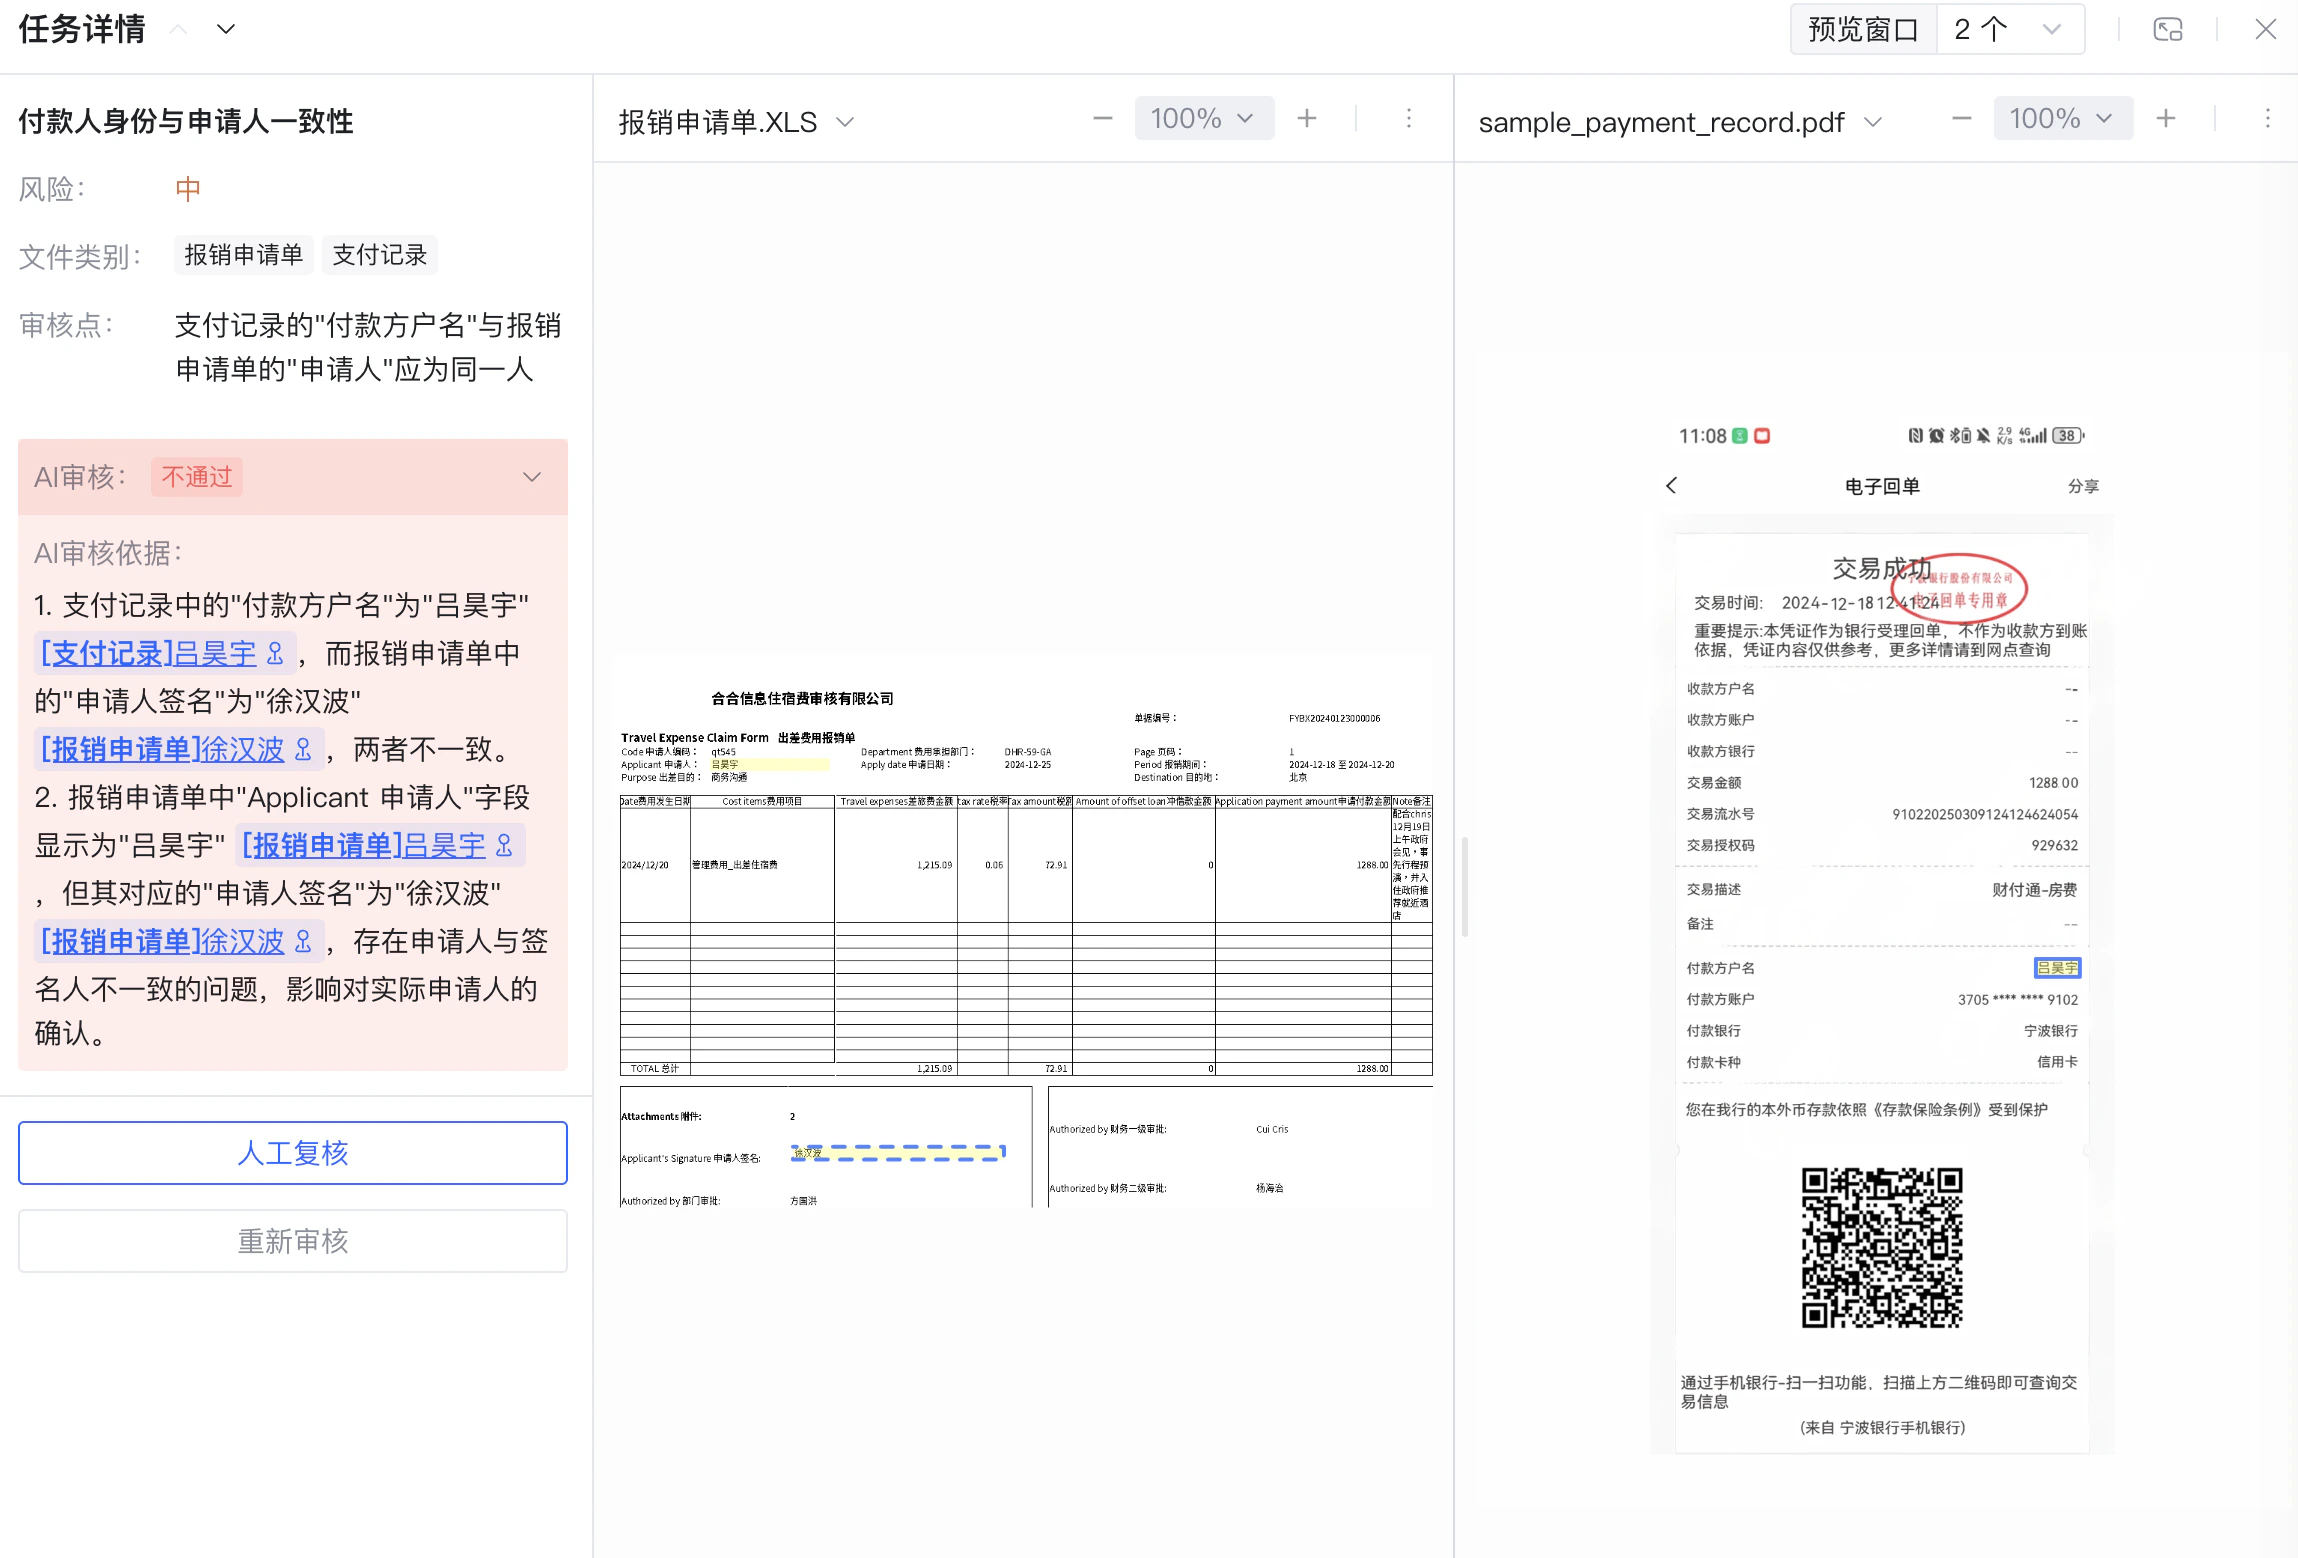The width and height of the screenshot is (2298, 1558).
Task: Zoom in on sample_payment_record.pdf
Action: pyautogui.click(x=2166, y=118)
